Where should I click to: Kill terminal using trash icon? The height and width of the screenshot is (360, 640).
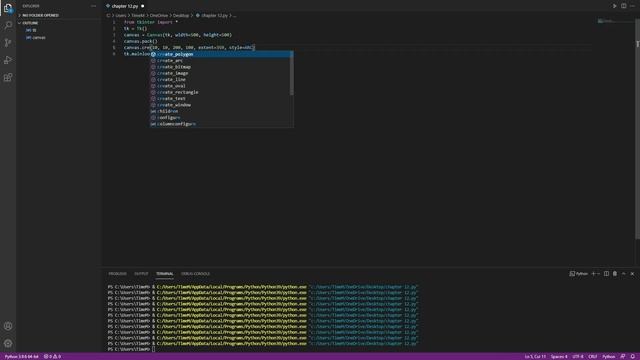[x=615, y=274]
